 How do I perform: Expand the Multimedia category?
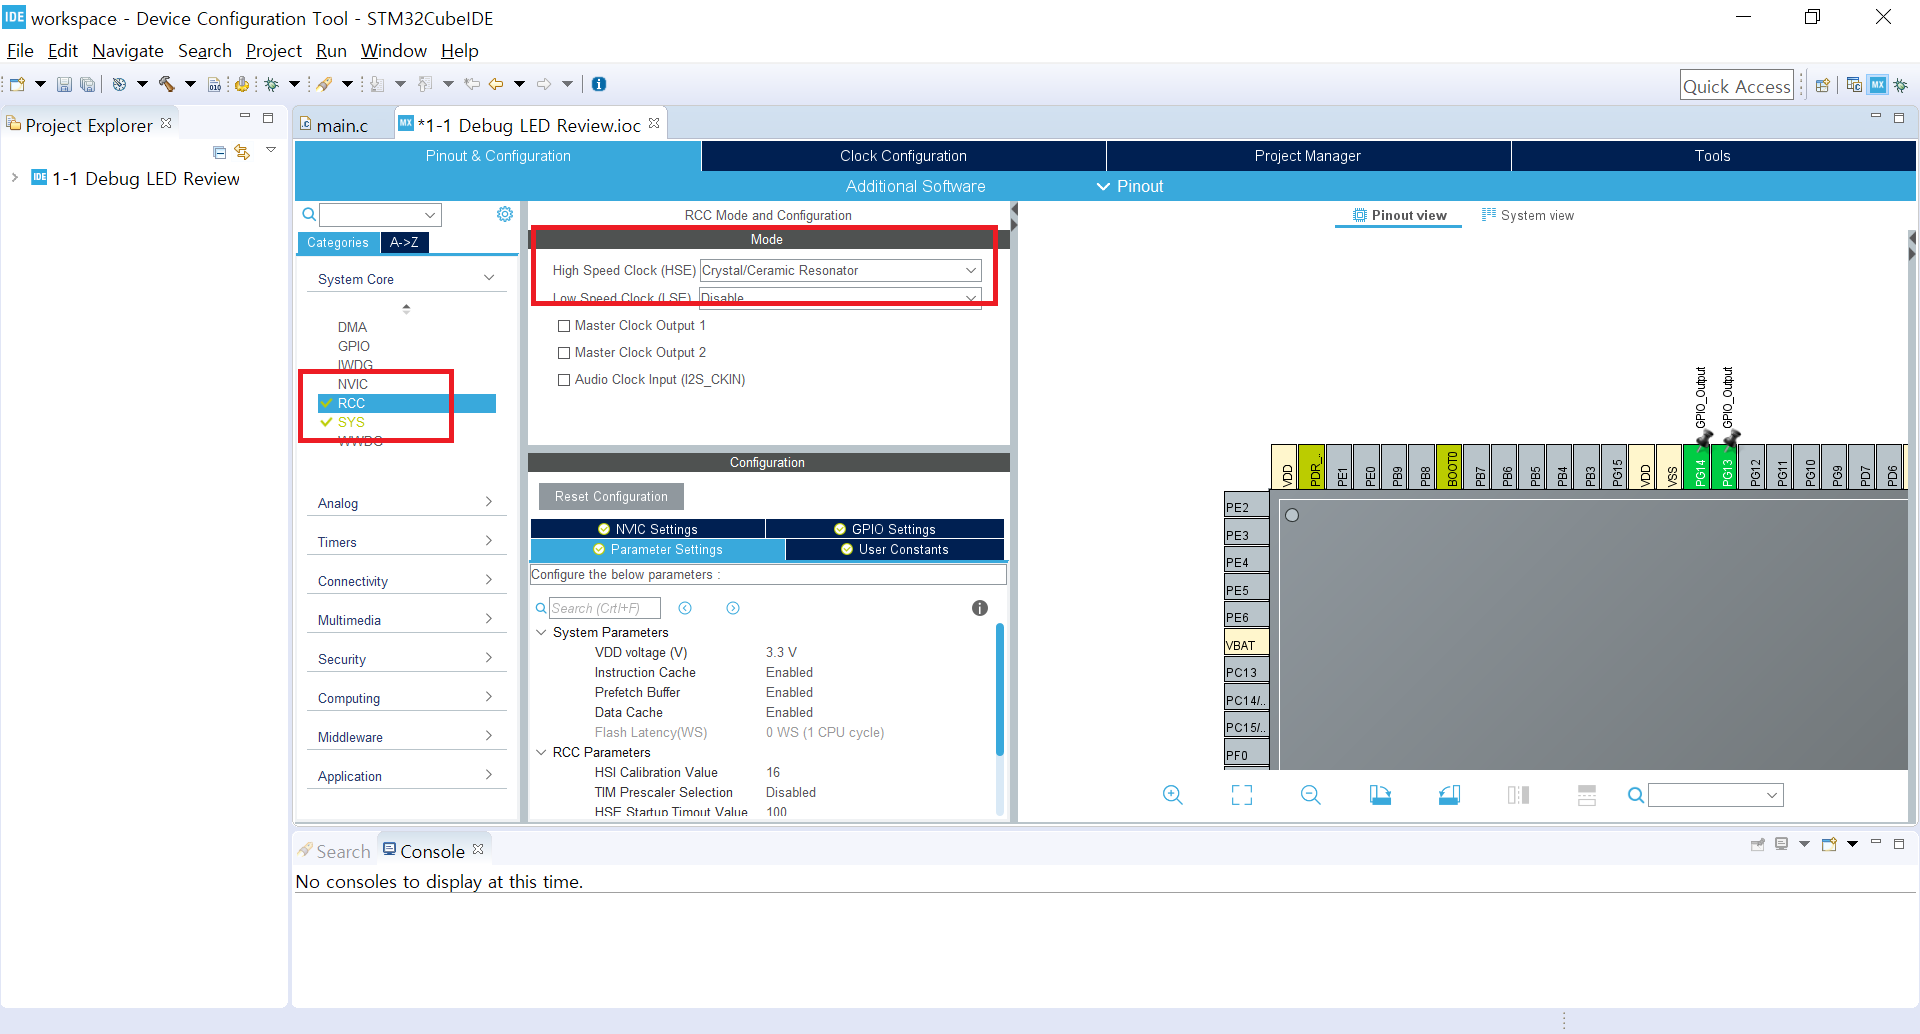pos(489,619)
